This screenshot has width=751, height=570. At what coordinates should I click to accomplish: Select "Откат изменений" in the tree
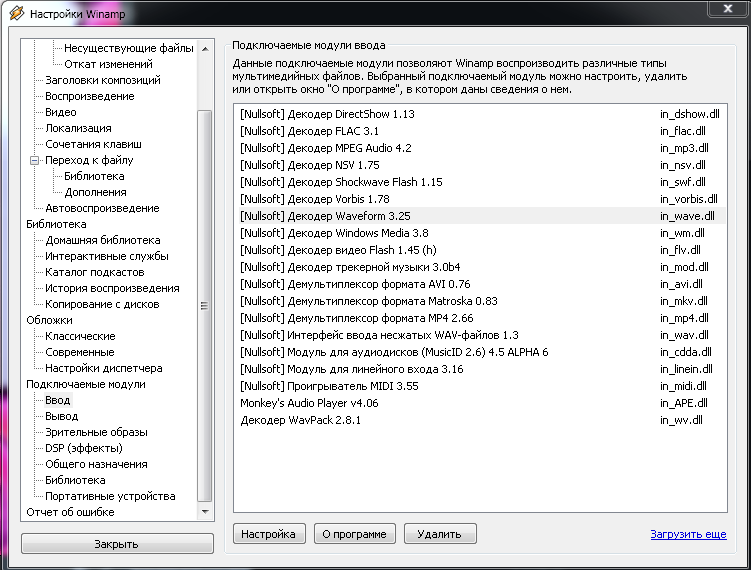108,64
